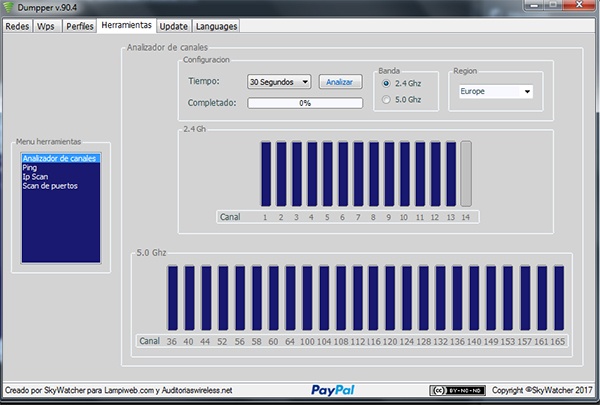Click the 5 GHz channel 100 bar
Viewport: 600px width, 405px height.
pyautogui.click(x=307, y=298)
